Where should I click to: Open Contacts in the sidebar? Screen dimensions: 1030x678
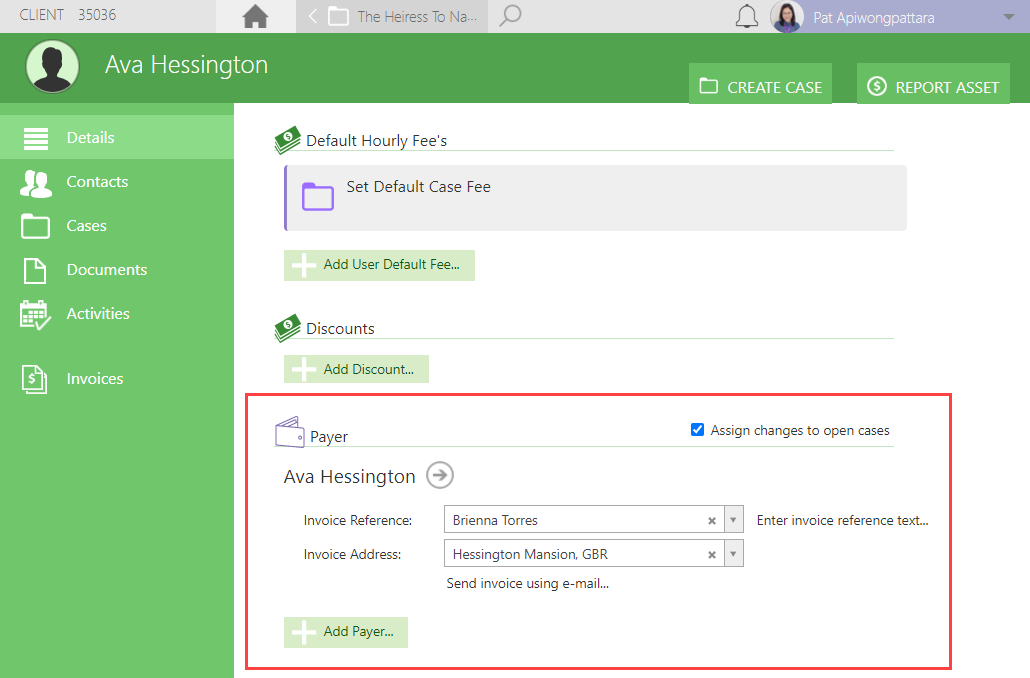point(117,181)
